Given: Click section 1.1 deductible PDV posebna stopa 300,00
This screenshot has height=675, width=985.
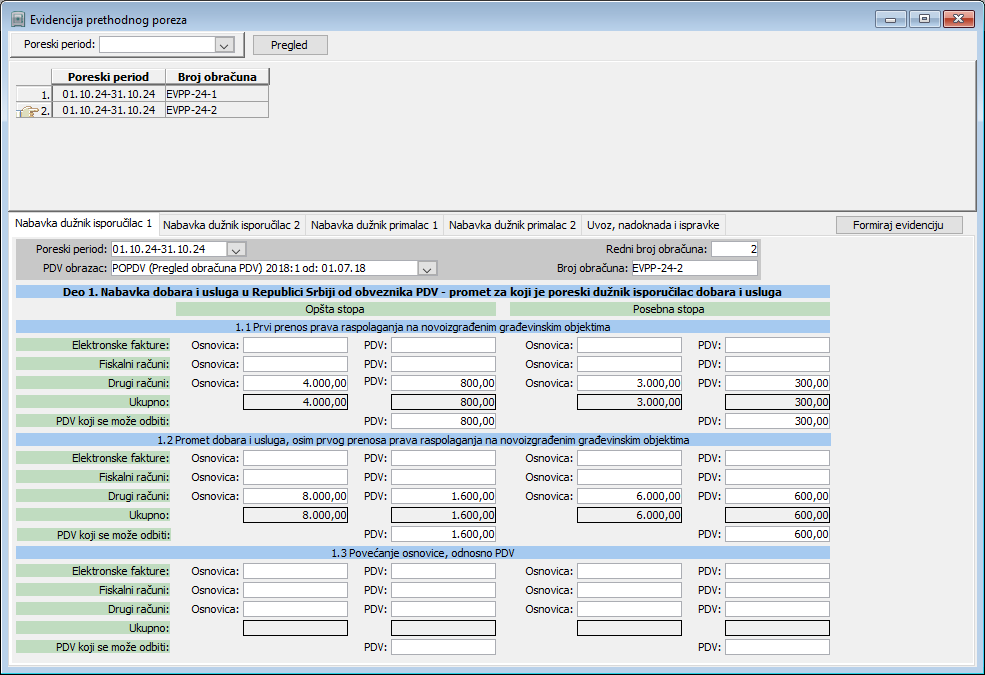Looking at the screenshot, I should pyautogui.click(x=777, y=421).
